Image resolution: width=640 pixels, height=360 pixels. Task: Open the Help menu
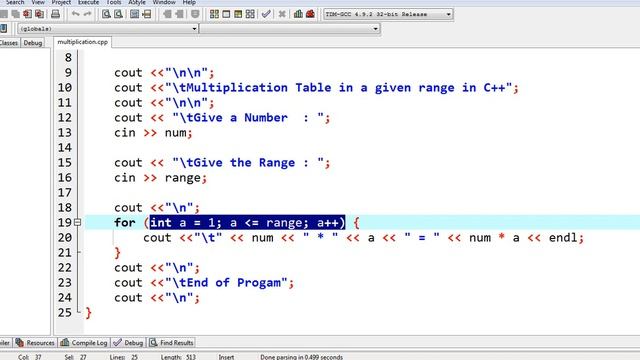pyautogui.click(x=189, y=2)
